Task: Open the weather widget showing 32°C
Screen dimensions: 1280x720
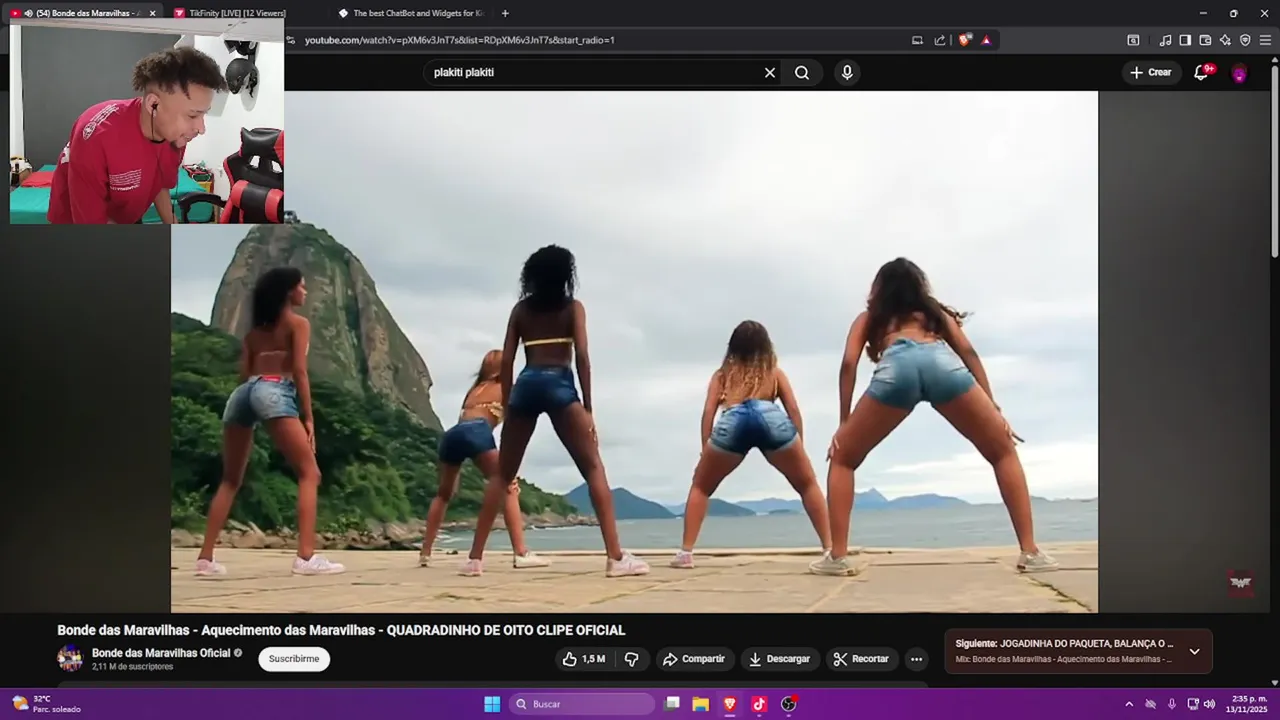Action: (x=45, y=704)
